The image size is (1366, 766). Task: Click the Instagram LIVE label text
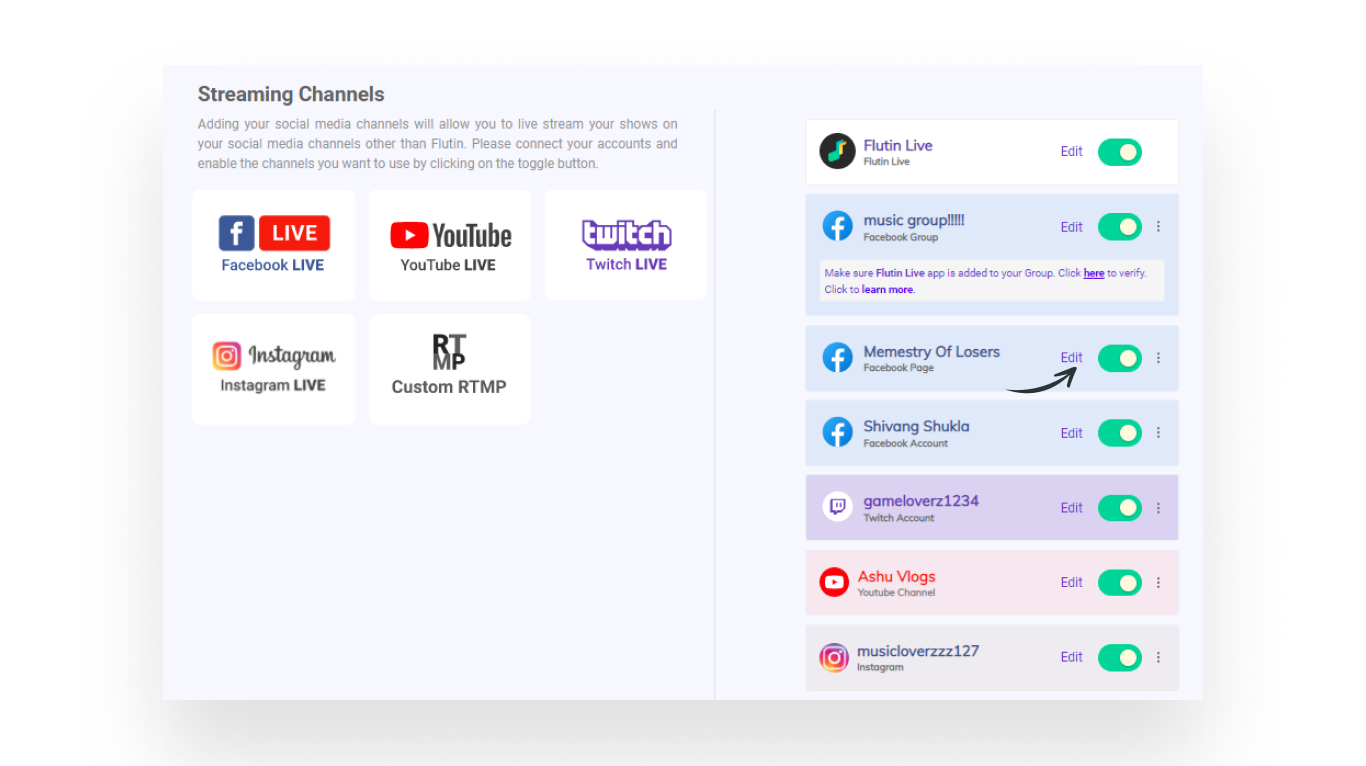(x=273, y=385)
